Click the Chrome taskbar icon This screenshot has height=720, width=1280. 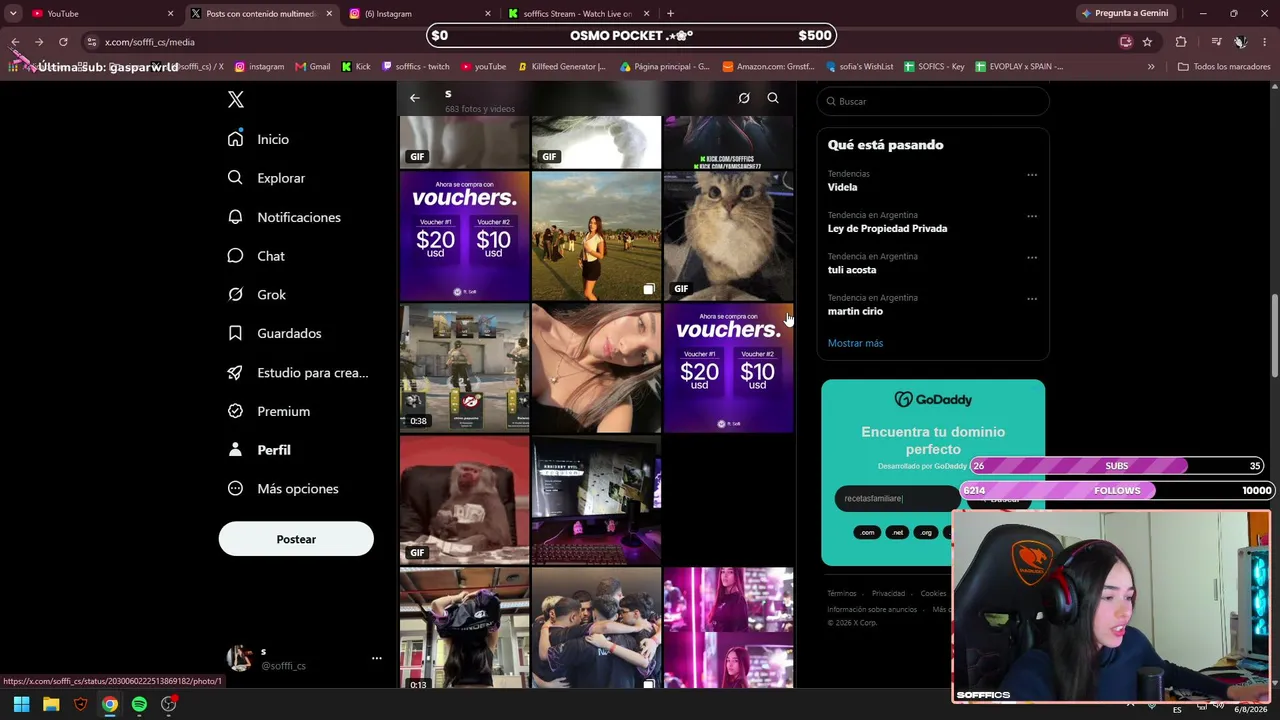110,705
